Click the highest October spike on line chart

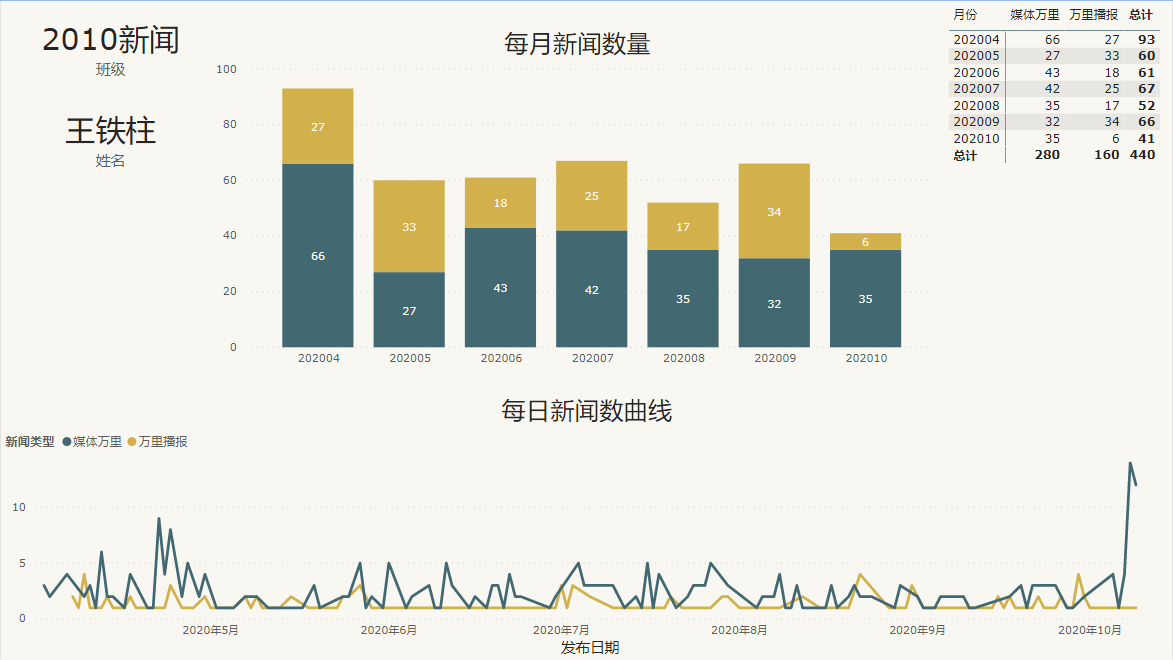(1130, 464)
